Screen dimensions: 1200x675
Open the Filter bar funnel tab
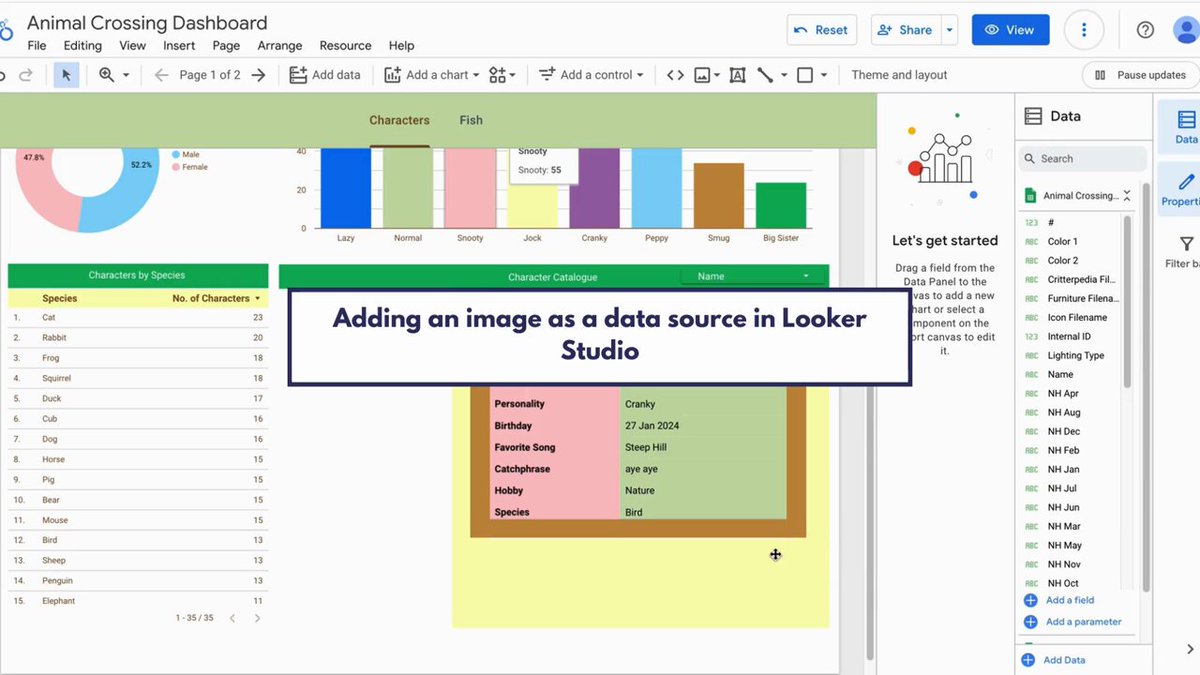1186,251
